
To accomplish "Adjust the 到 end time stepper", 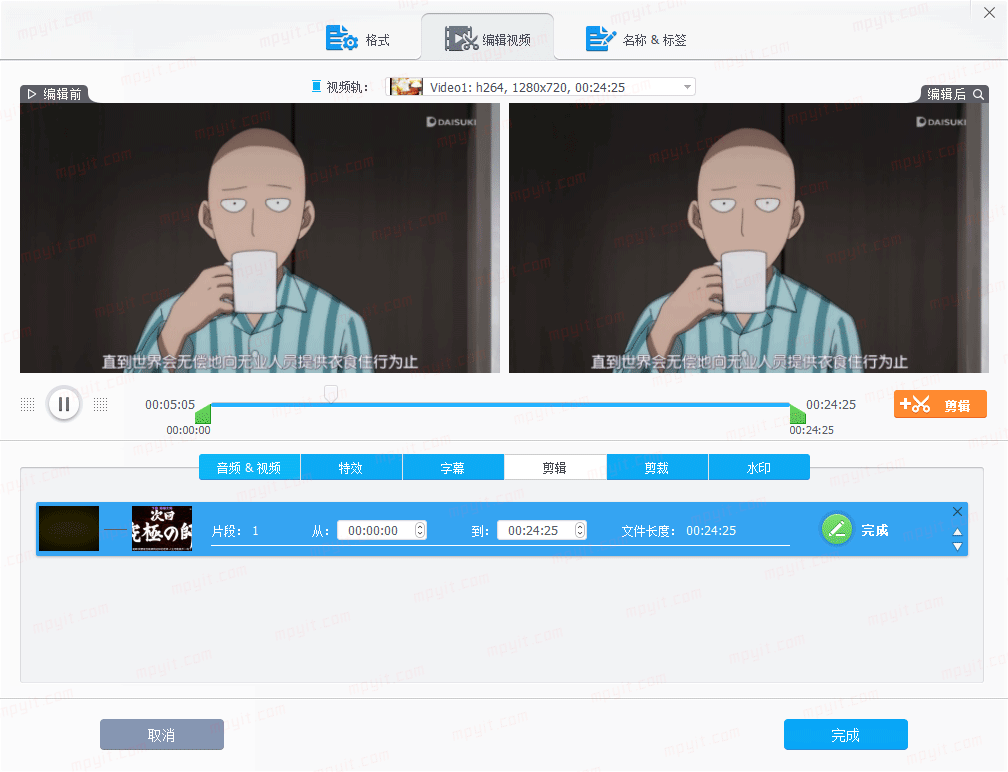I will coord(580,530).
